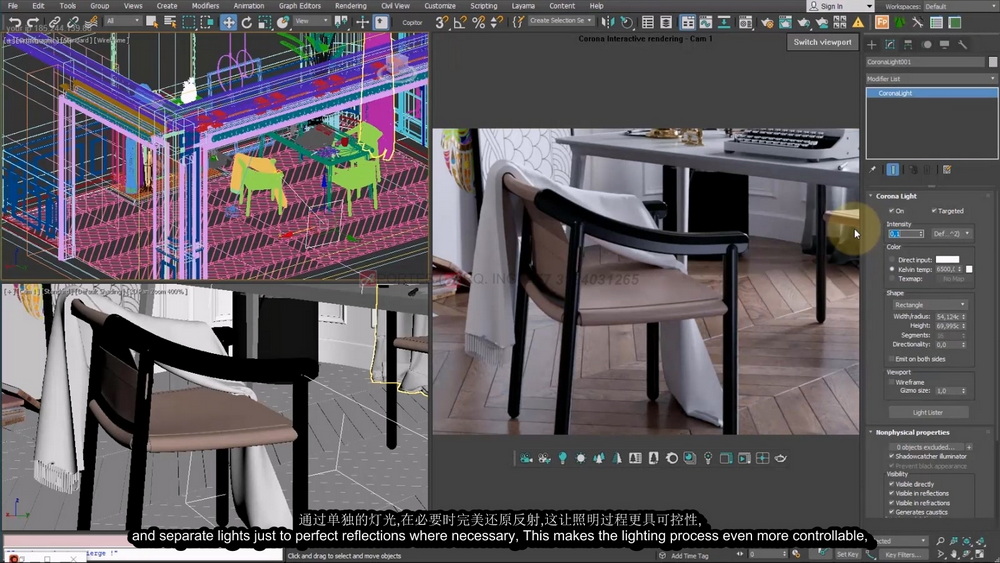Activate the Select and Move tool

[228, 22]
